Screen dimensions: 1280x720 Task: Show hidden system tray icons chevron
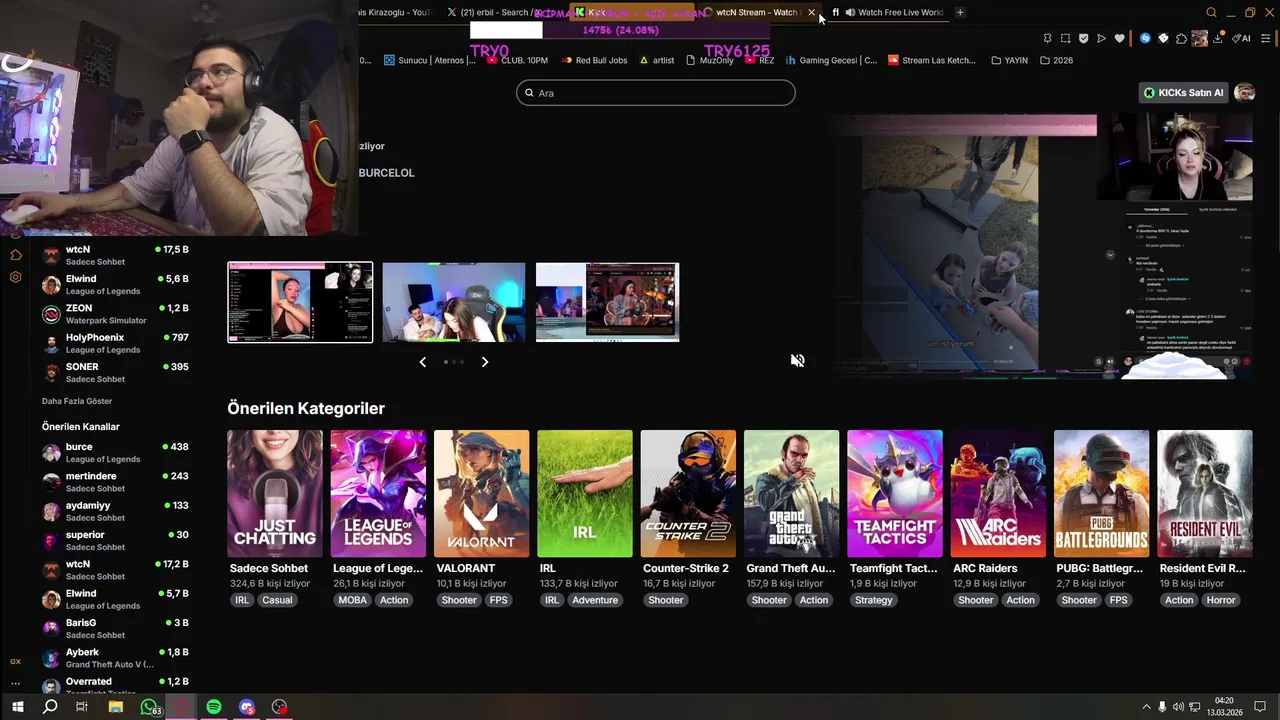tap(1146, 707)
